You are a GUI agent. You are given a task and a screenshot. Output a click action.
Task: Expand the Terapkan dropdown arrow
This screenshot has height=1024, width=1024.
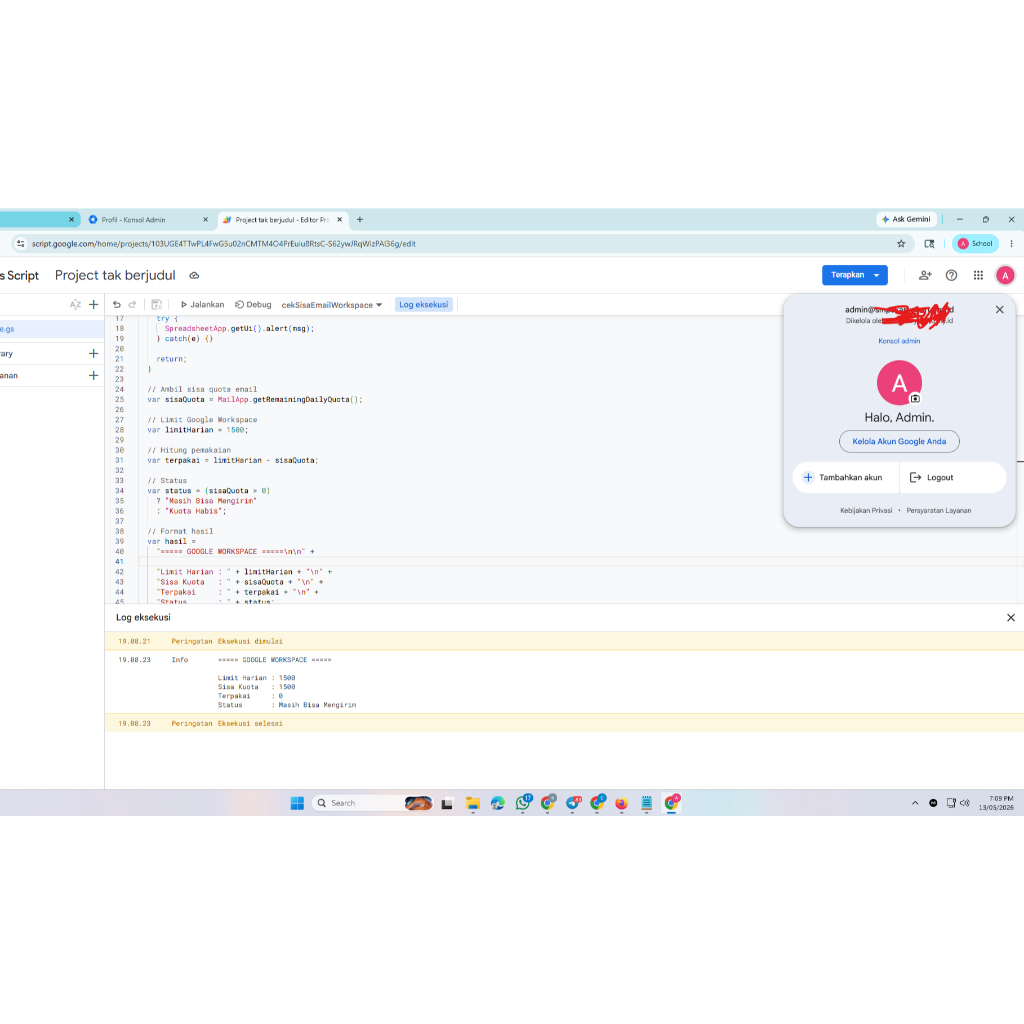pyautogui.click(x=877, y=275)
